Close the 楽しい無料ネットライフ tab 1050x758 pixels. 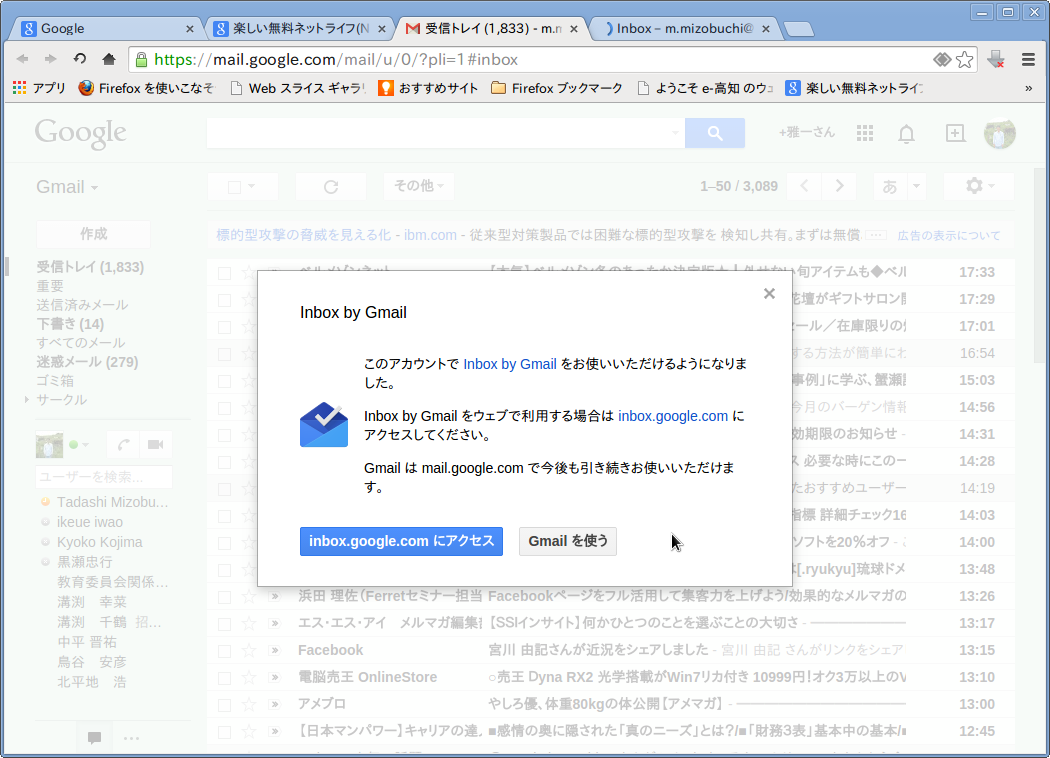coord(382,29)
